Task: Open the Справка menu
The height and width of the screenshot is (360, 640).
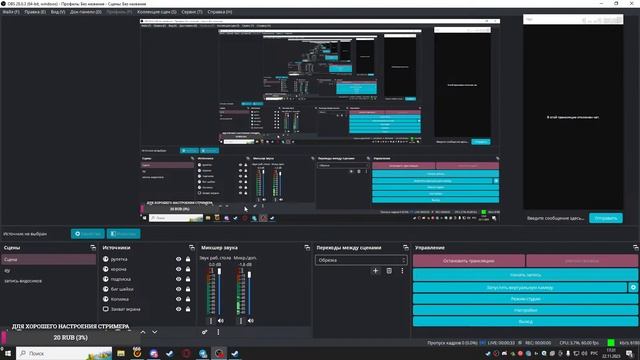Action: point(220,12)
